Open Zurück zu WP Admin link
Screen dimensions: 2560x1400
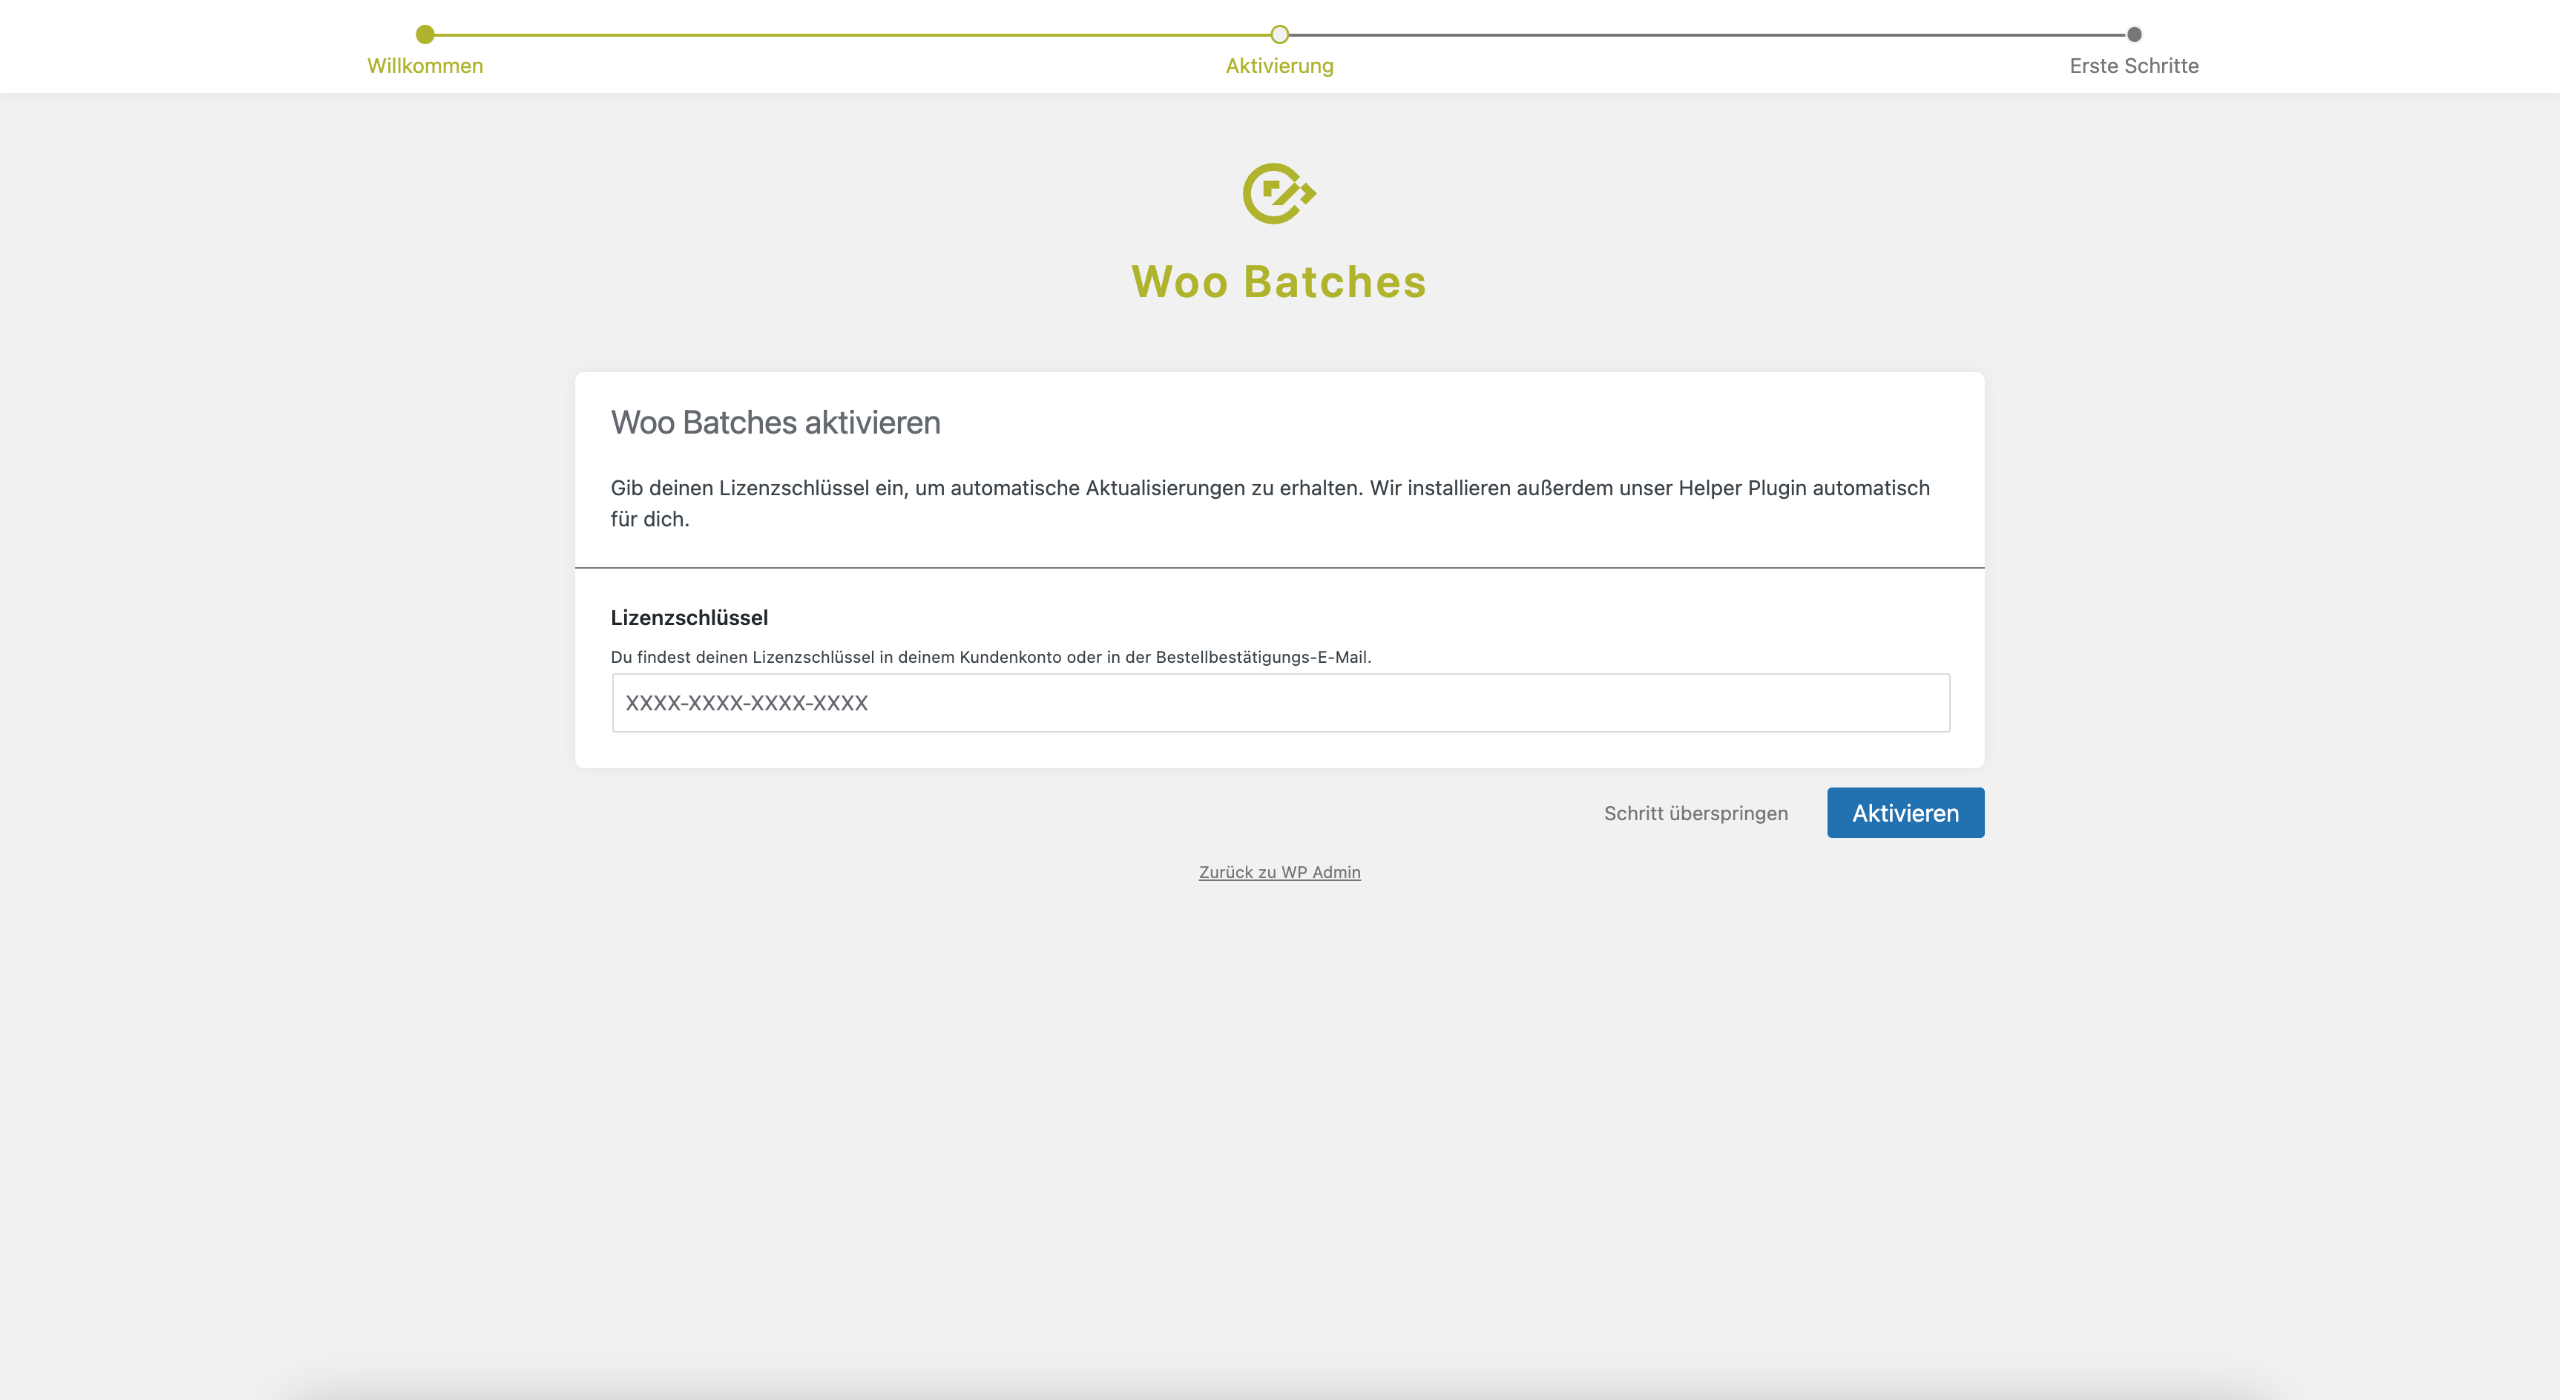point(1279,872)
